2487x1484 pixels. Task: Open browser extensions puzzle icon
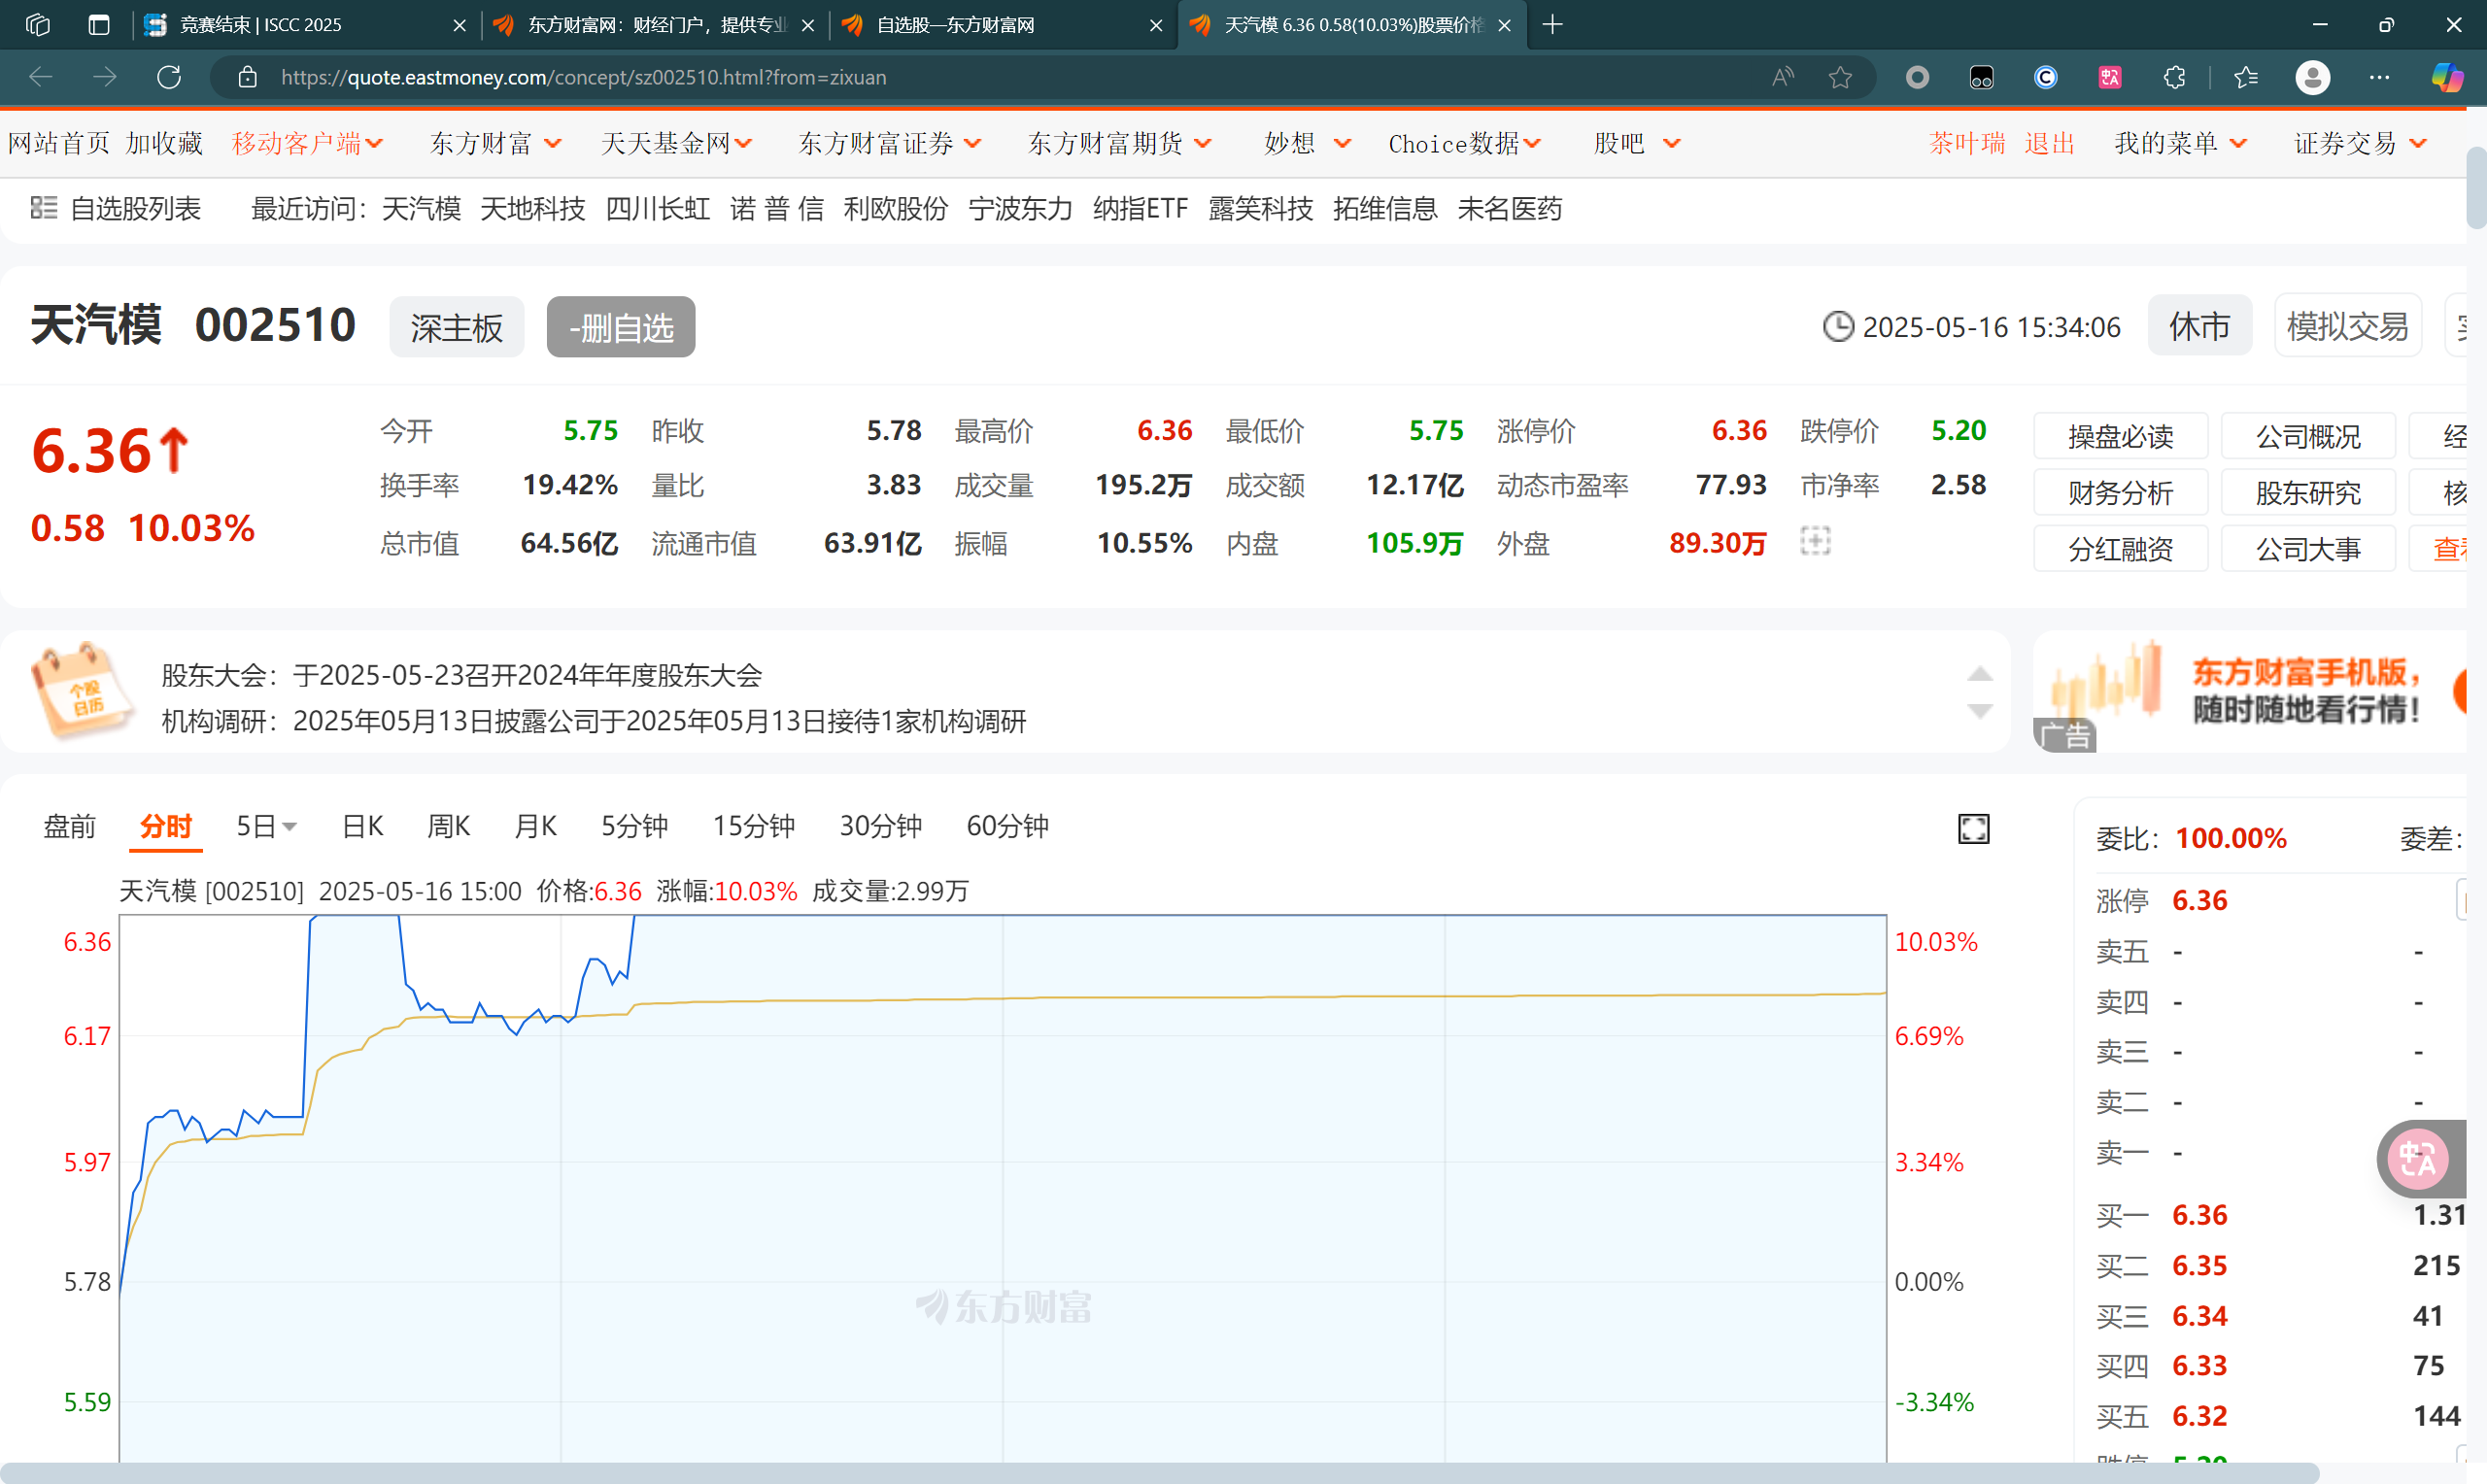[2174, 77]
